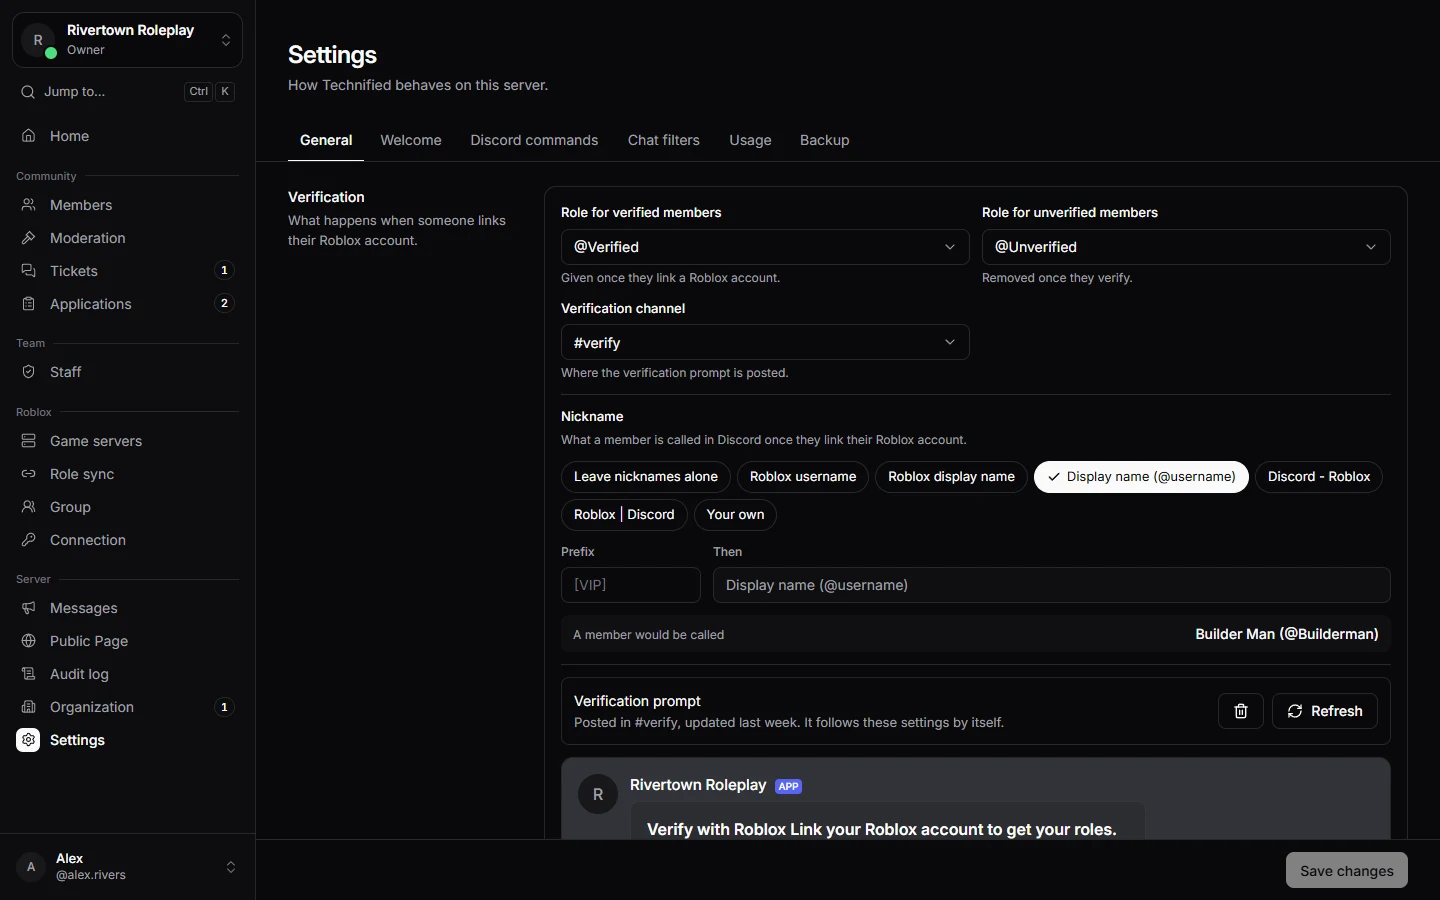Switch to the Welcome tab
Screen dimensions: 1440x900
click(x=411, y=140)
